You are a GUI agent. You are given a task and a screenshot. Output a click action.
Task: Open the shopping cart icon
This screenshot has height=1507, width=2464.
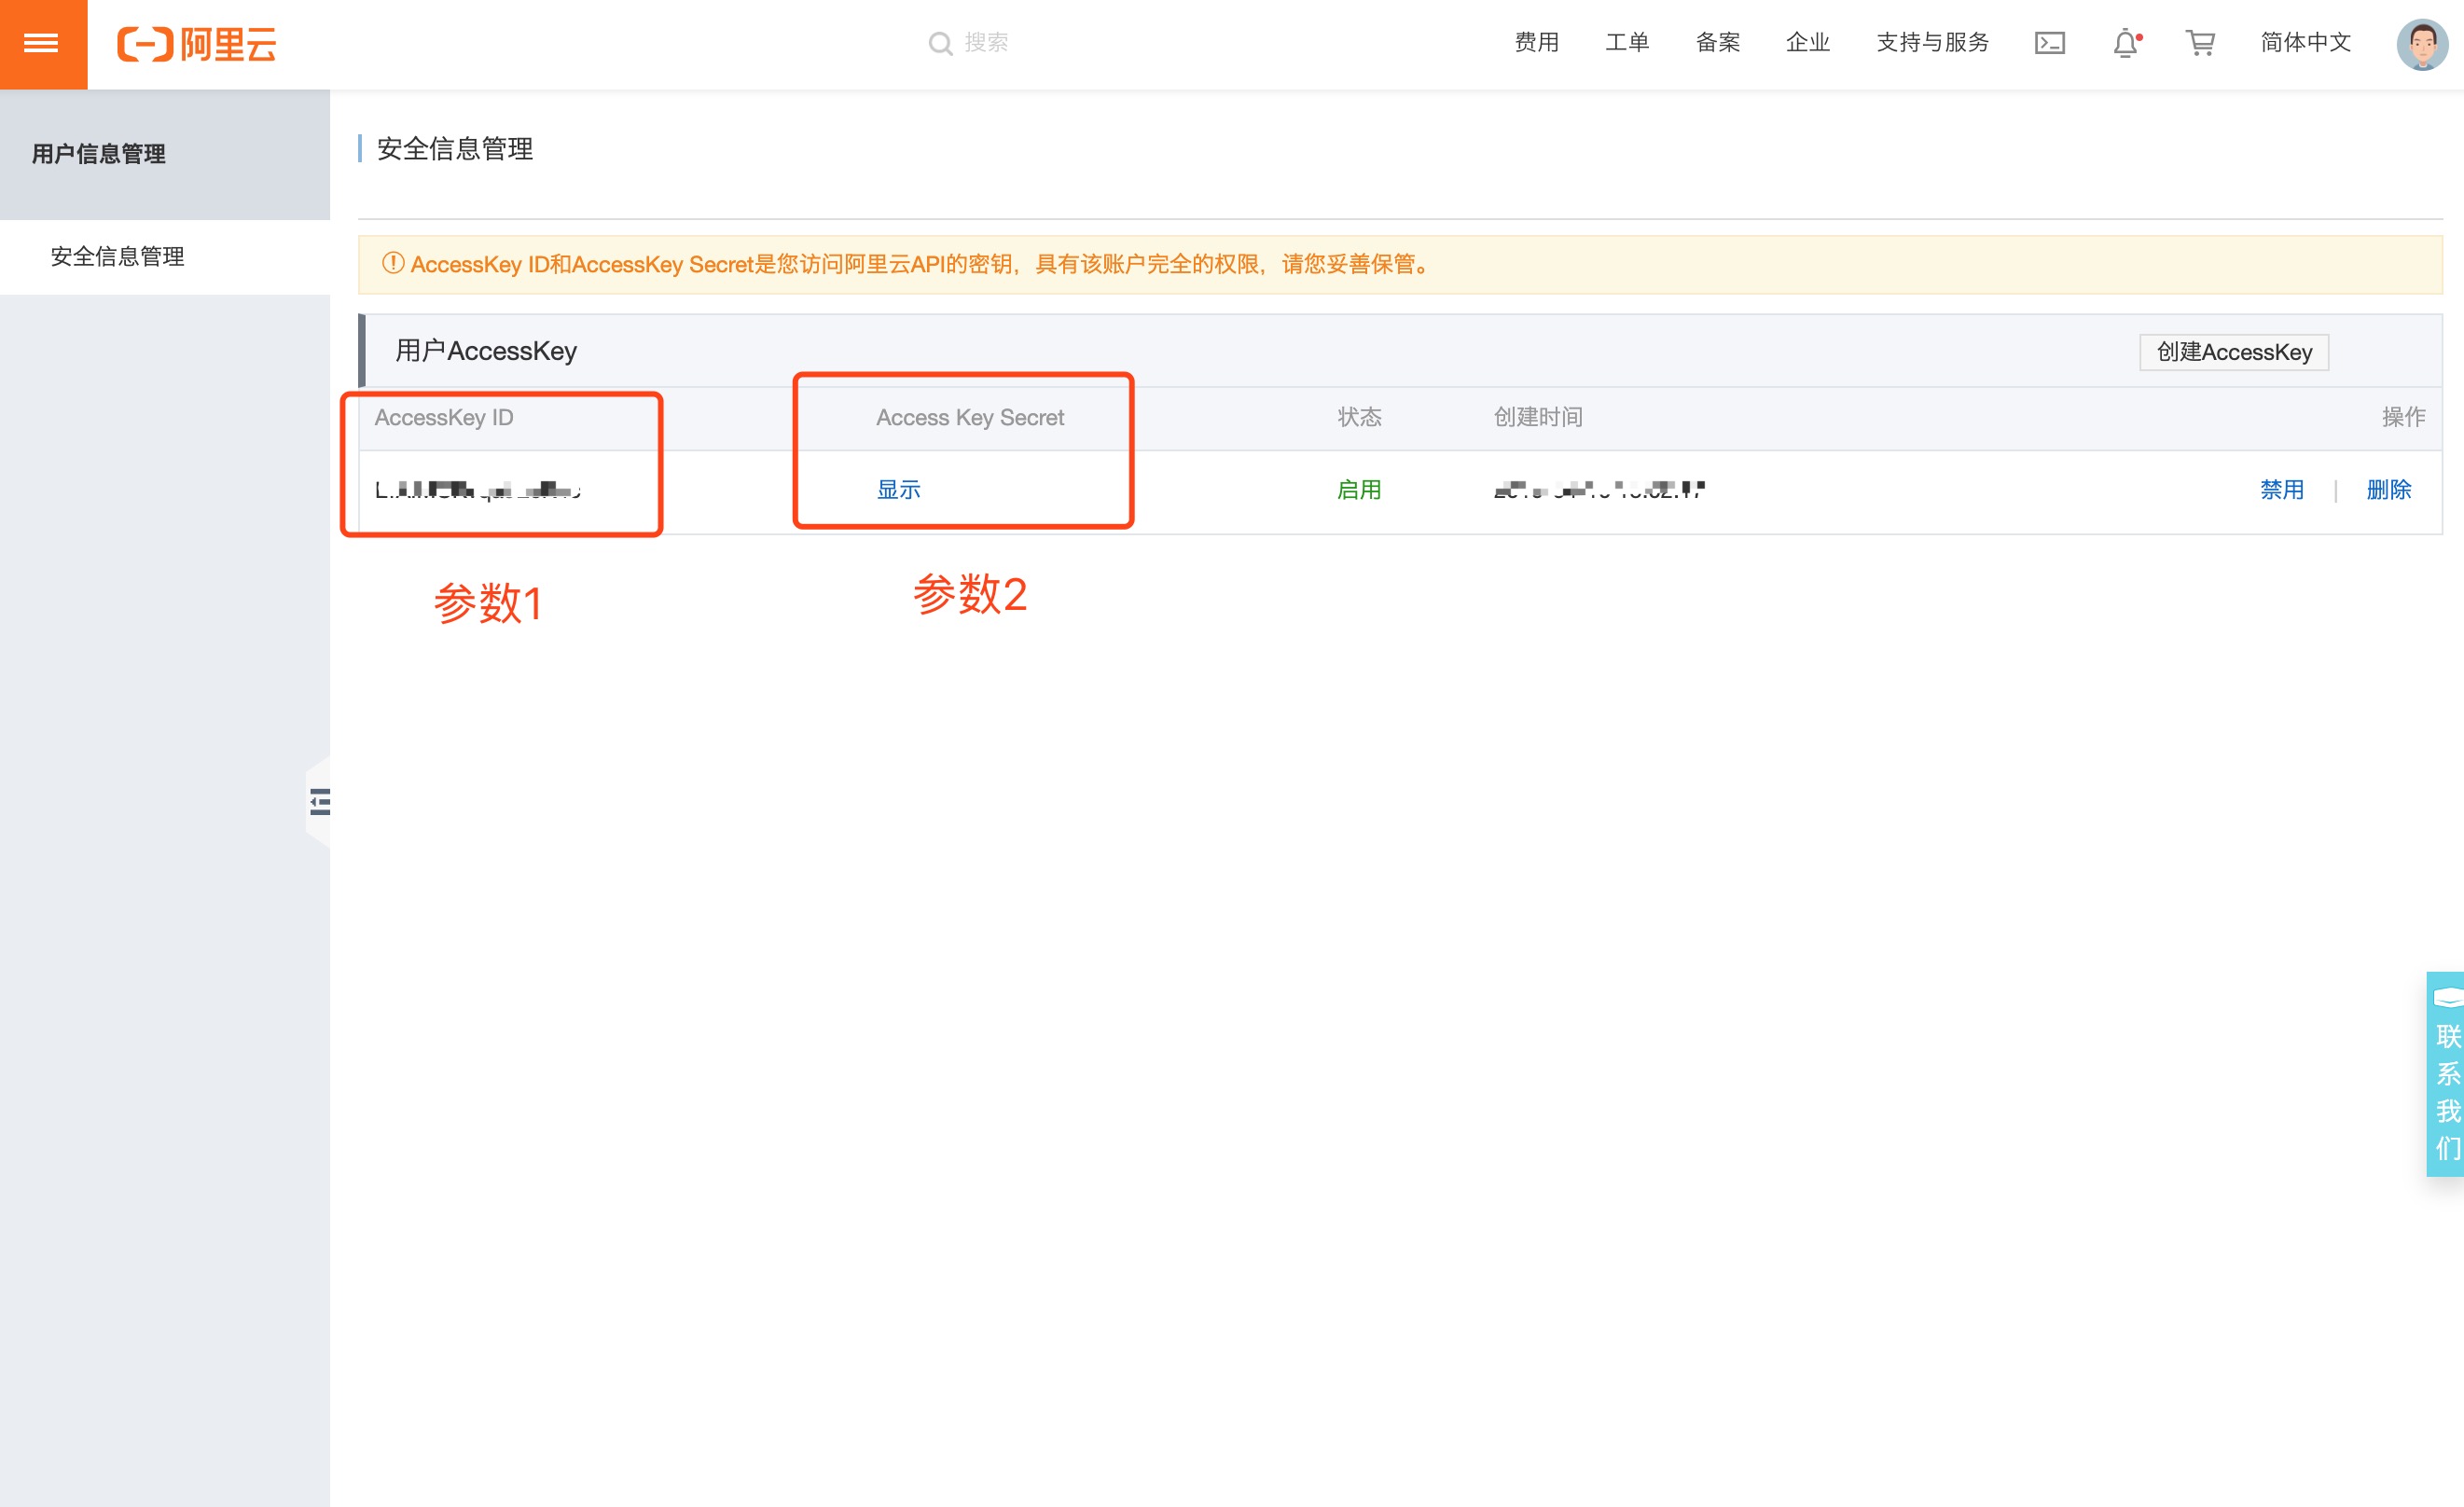click(x=2200, y=43)
